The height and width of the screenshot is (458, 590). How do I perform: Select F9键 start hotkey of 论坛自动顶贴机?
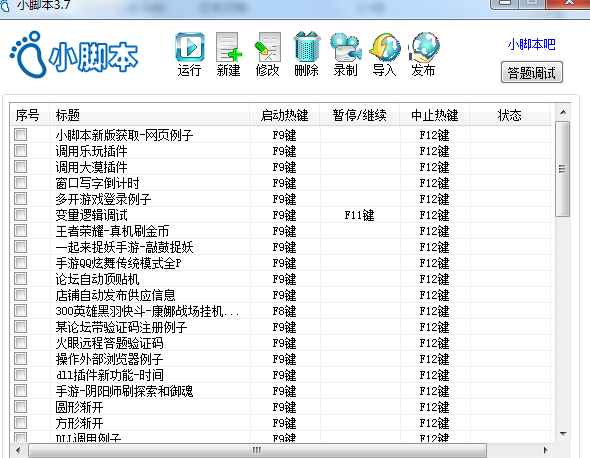(x=284, y=279)
